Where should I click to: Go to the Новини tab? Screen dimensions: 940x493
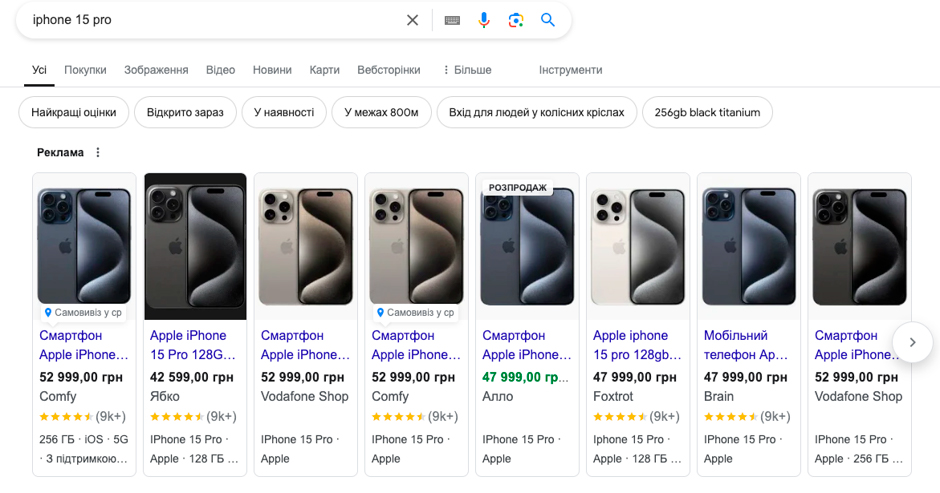[272, 70]
